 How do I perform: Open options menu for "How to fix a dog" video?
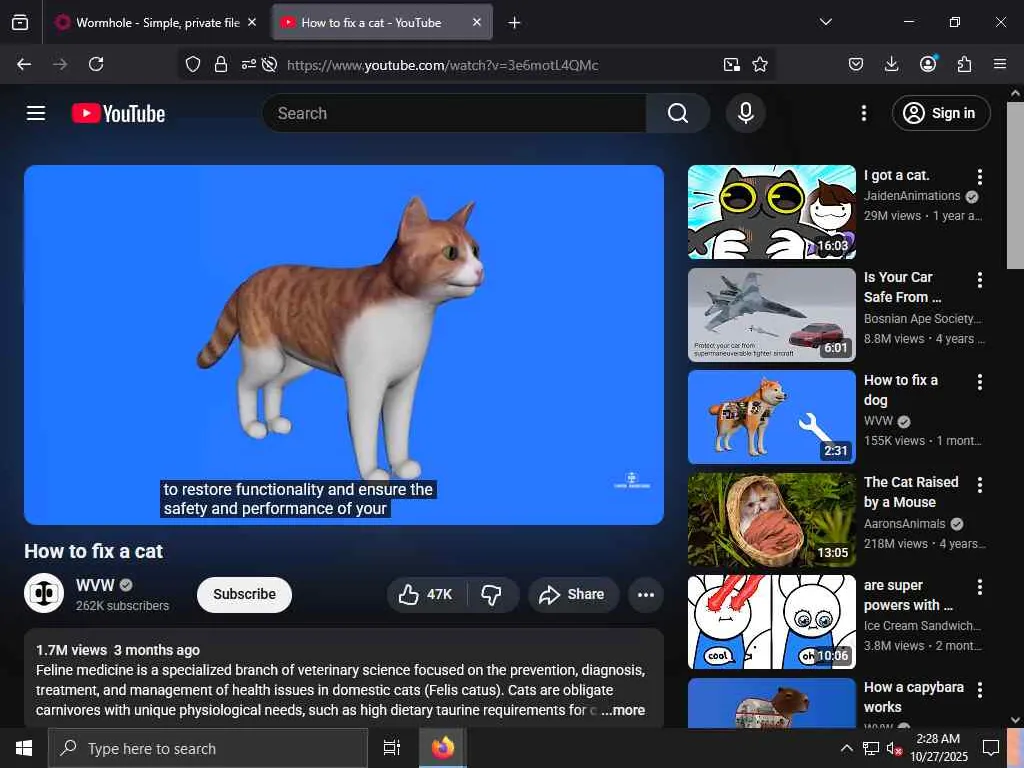(979, 382)
